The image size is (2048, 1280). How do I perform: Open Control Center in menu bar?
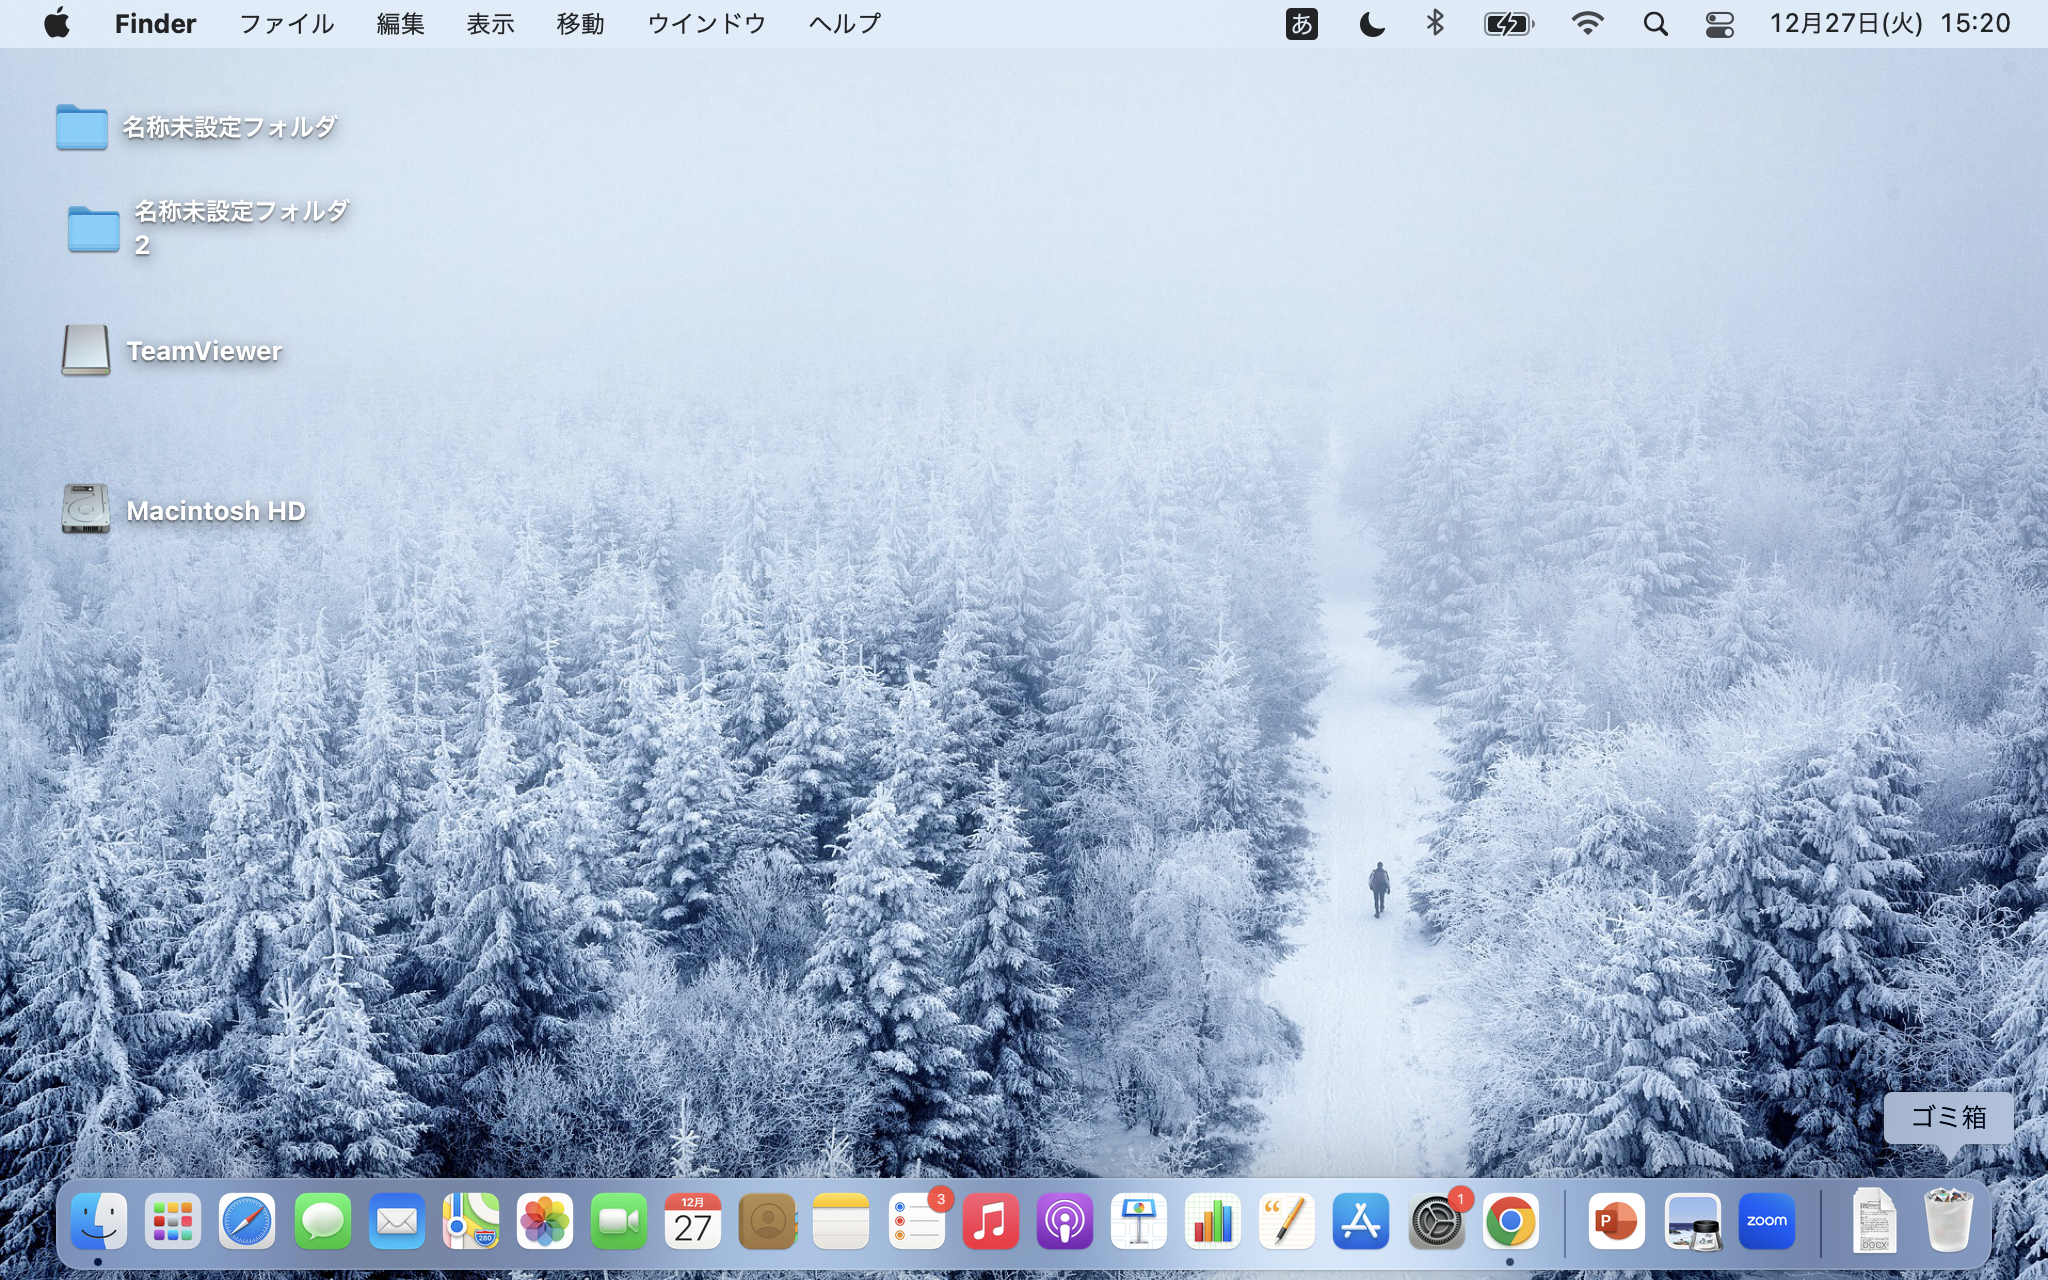coord(1719,24)
